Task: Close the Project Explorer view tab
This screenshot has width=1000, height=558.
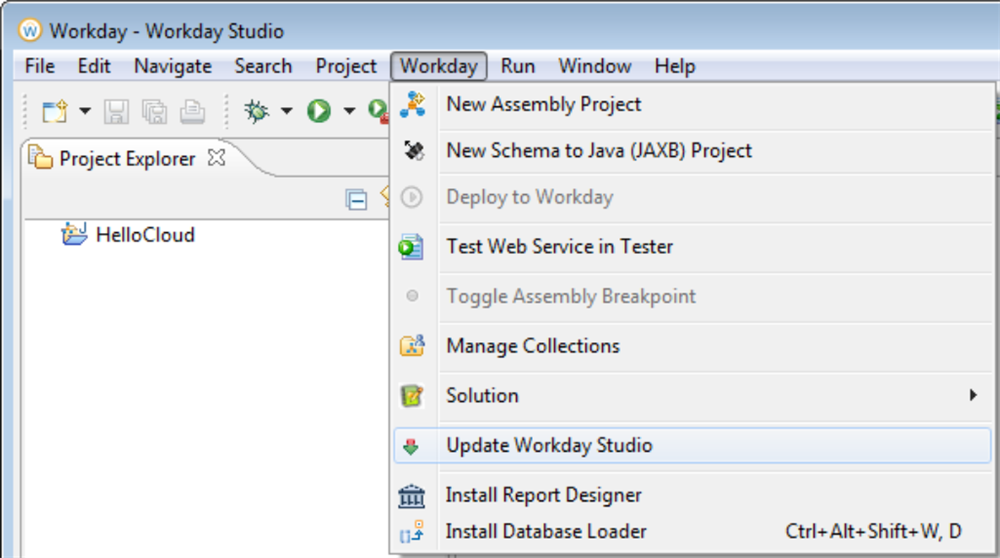Action: click(217, 158)
